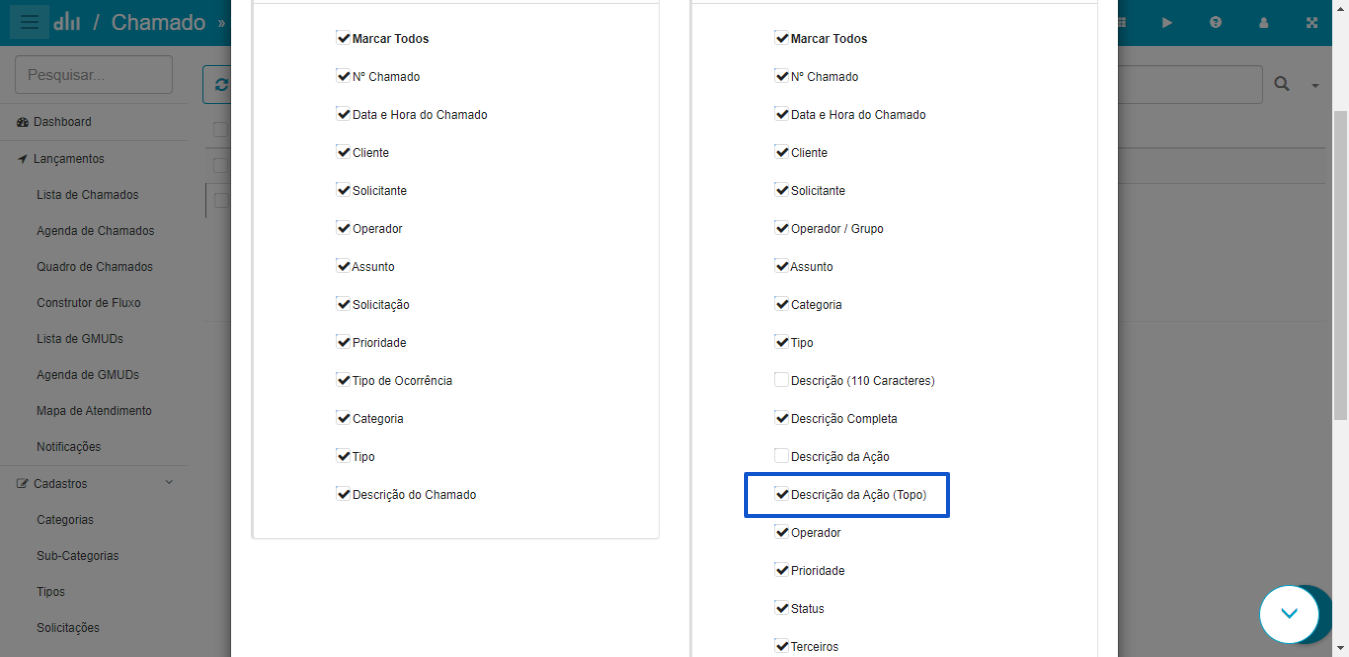Toggle fullscreen with the expand arrows icon
This screenshot has height=657, width=1349.
[1312, 22]
